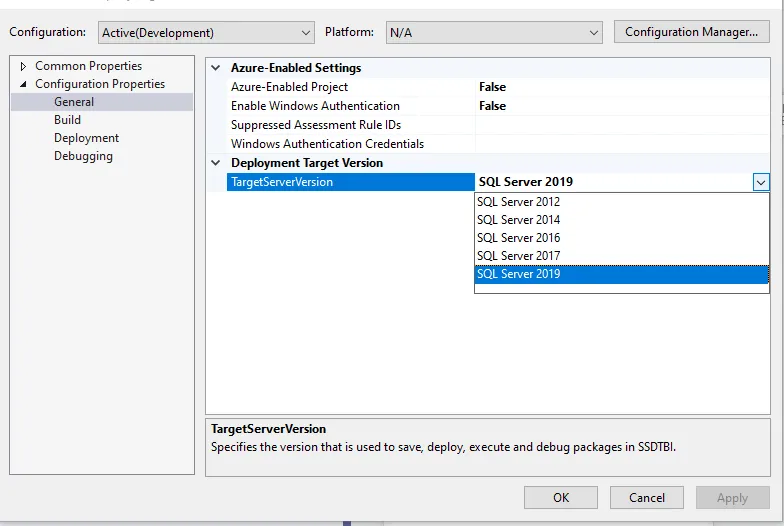Select the General properties page
The image size is (784, 526).
74,102
